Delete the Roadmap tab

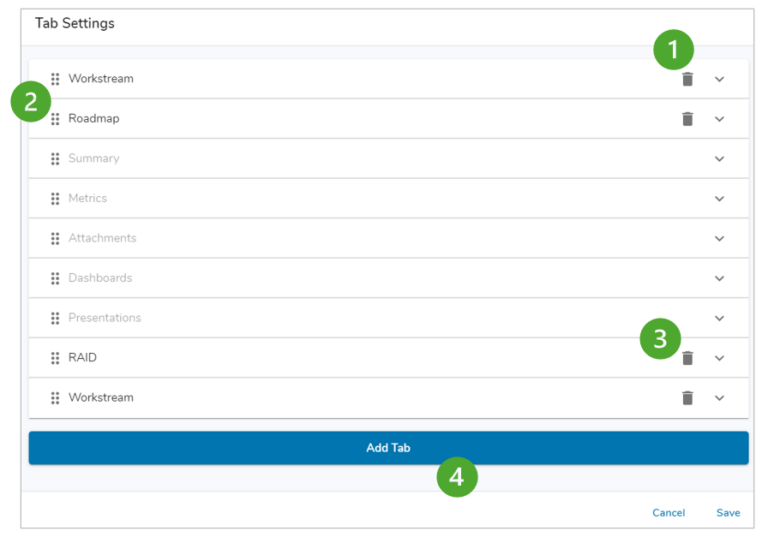[x=688, y=119]
